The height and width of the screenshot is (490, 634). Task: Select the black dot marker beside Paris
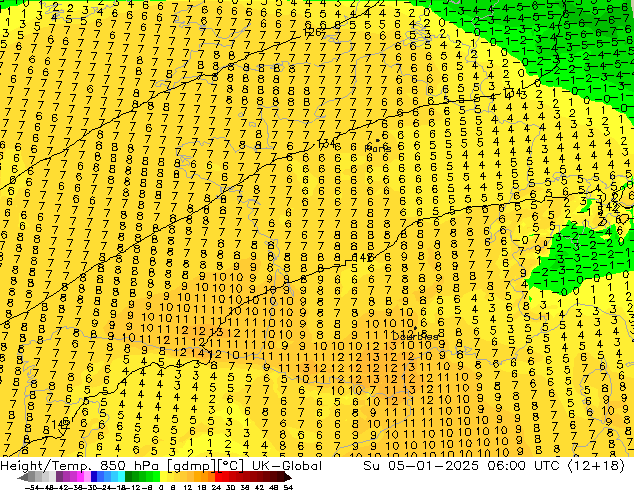click(378, 140)
